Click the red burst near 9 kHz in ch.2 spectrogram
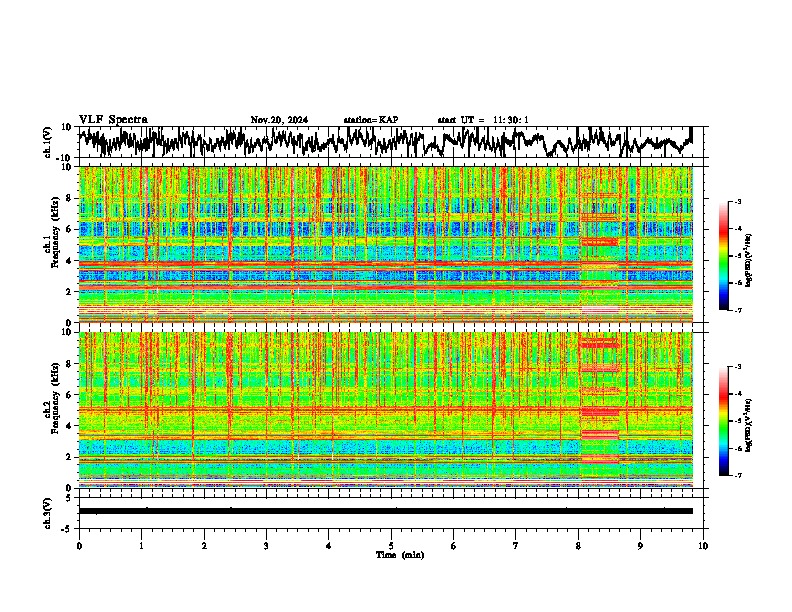Viewport: 792px width, 612px height. pos(600,343)
